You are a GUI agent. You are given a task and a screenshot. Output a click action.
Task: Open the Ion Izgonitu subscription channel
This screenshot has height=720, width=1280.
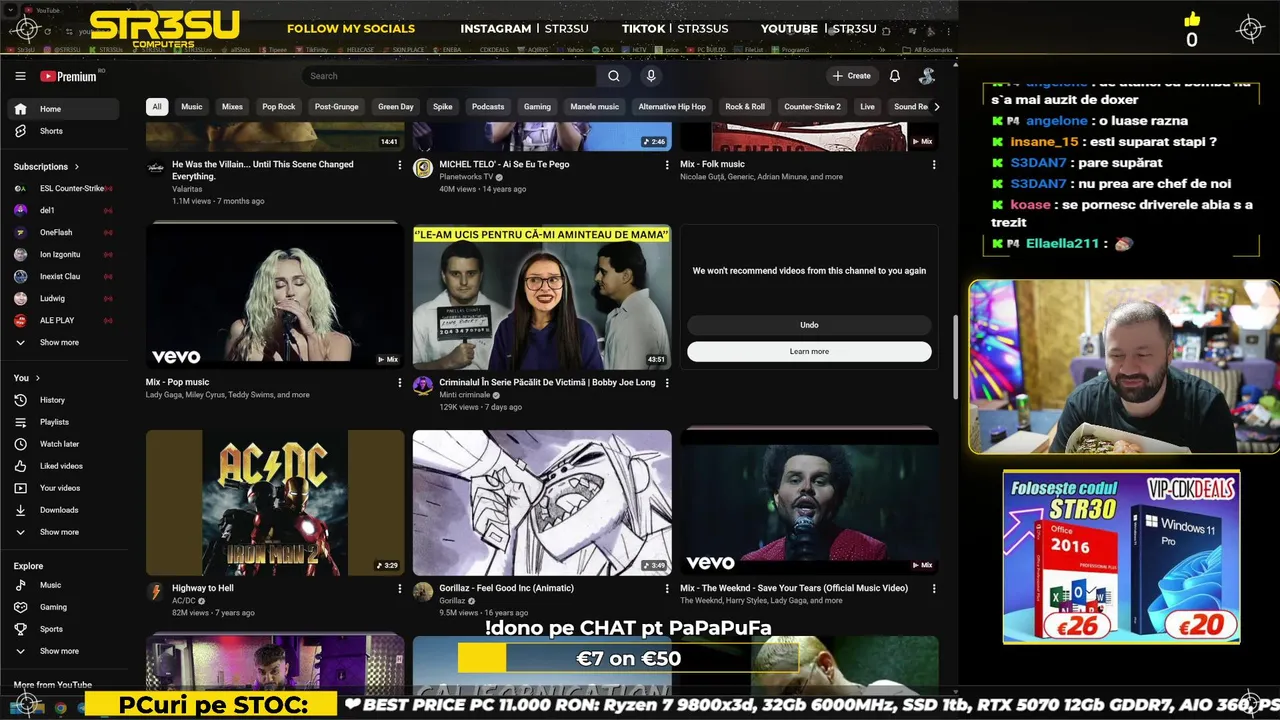click(x=64, y=254)
